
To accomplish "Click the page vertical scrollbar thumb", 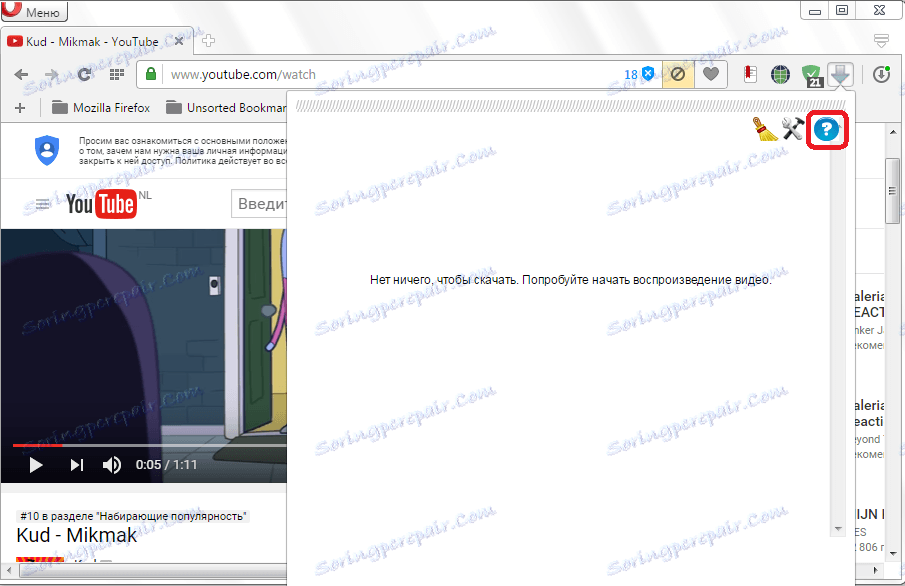I will [892, 191].
